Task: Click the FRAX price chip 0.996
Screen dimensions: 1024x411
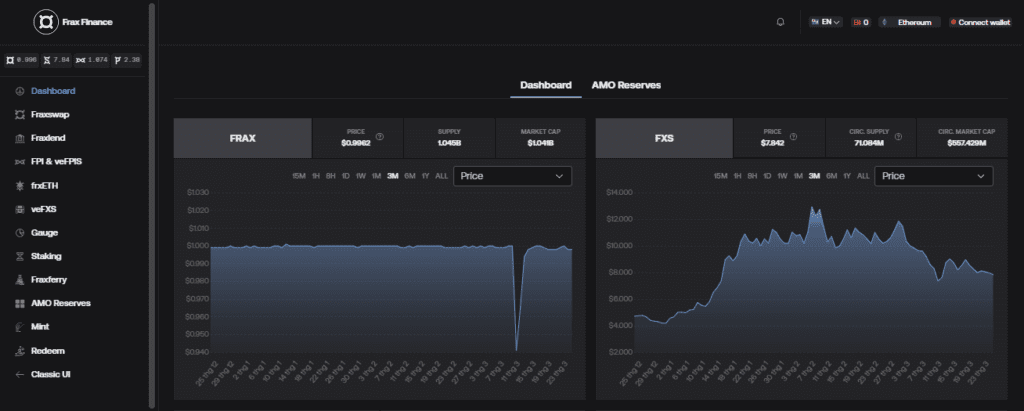Action: pos(22,60)
